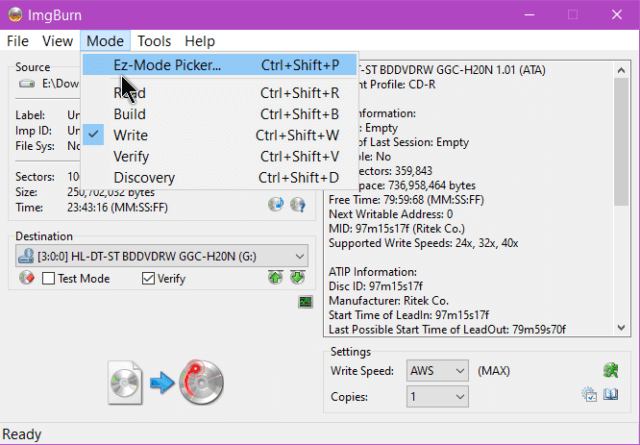
Task: Click the blue arrow between the discs
Action: (162, 383)
